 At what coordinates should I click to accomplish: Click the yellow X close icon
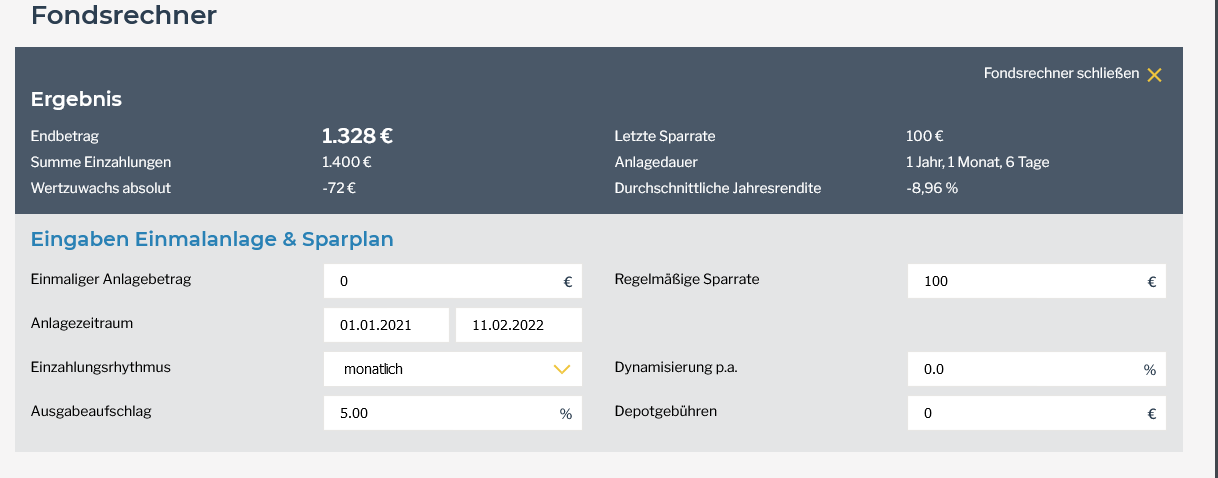pyautogui.click(x=1154, y=75)
